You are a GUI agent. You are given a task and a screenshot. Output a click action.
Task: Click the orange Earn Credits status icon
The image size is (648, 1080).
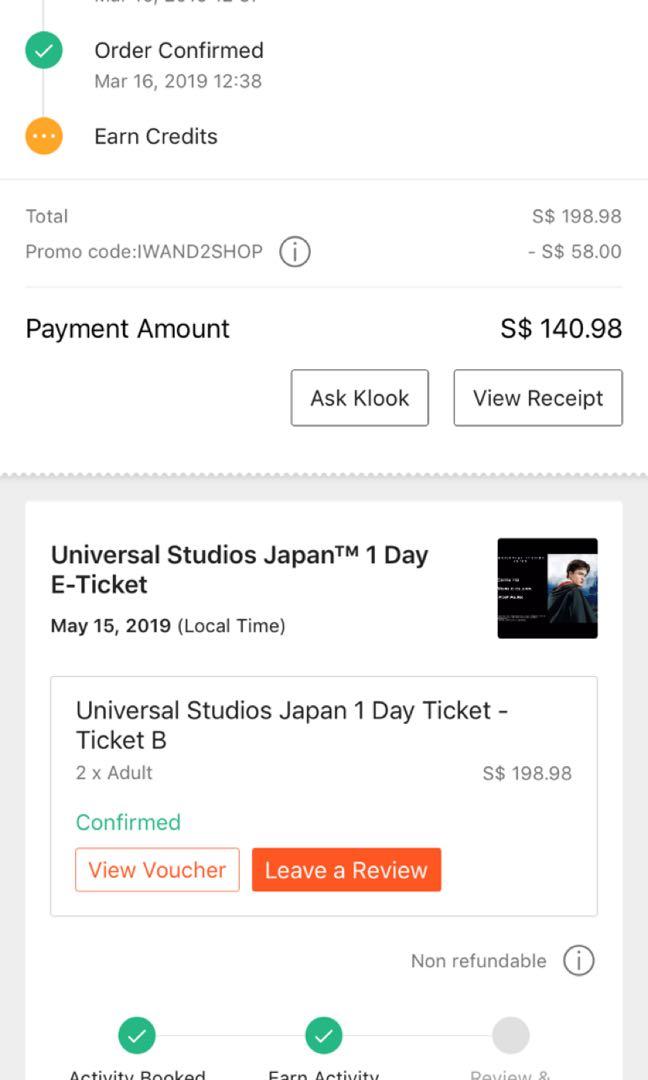[44, 136]
